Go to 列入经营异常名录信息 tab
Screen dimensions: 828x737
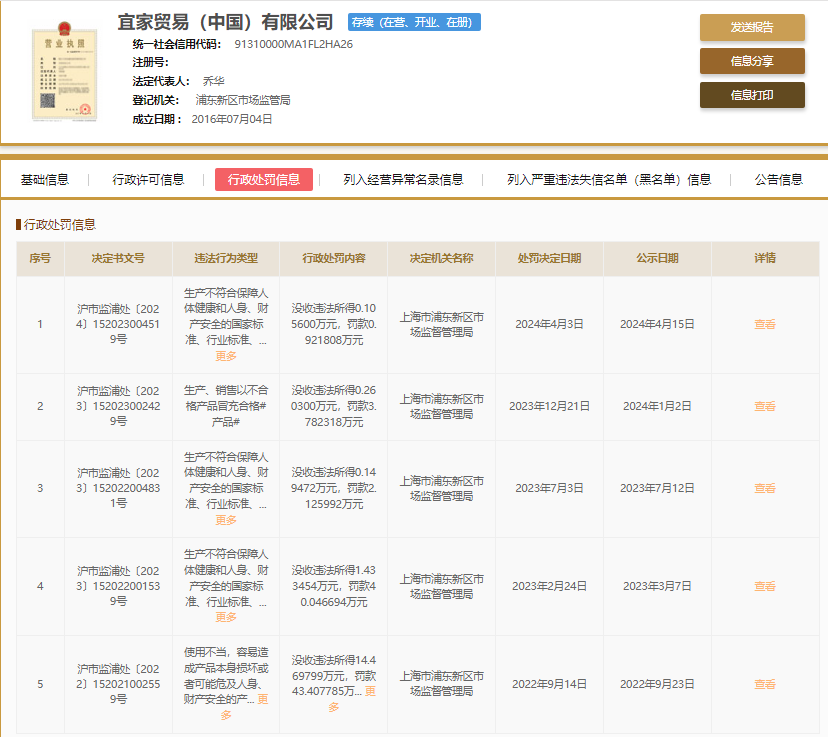(403, 179)
